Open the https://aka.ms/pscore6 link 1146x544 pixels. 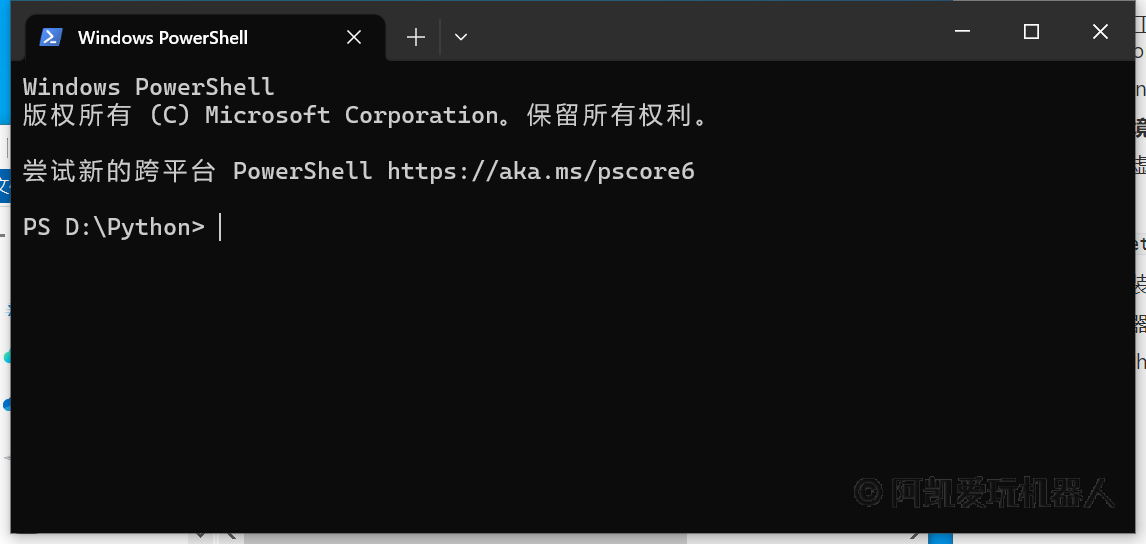[540, 171]
